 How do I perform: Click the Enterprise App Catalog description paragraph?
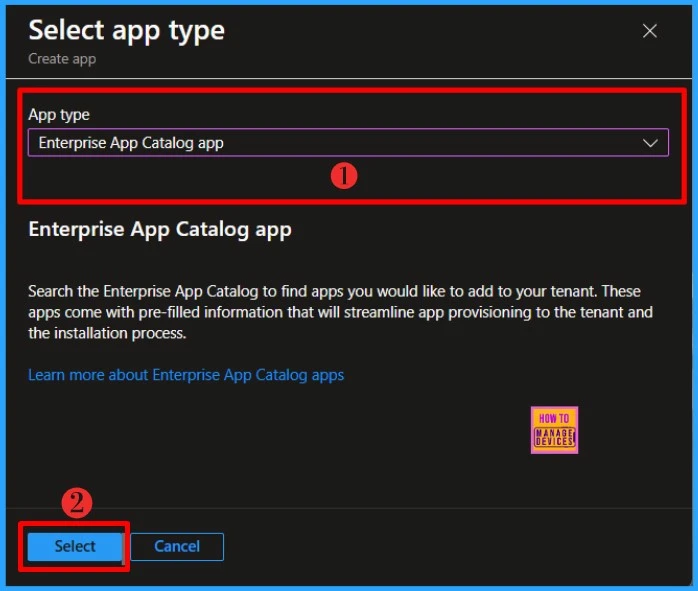(x=341, y=312)
